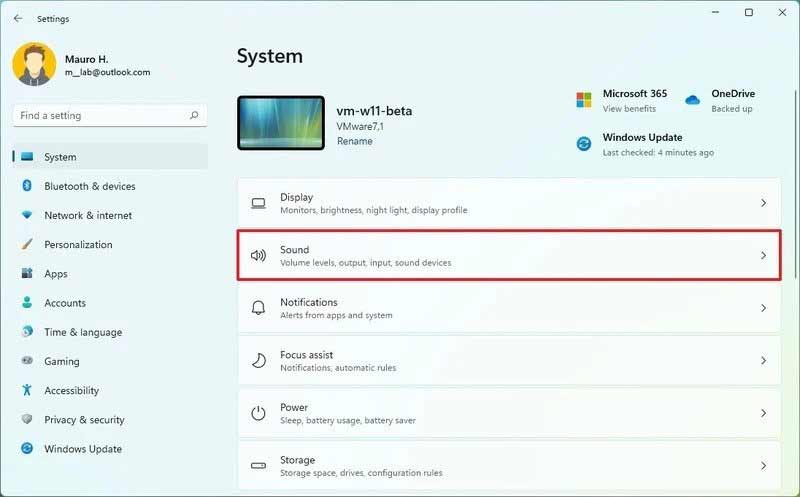
Task: Open Network & internet section
Action: pyautogui.click(x=110, y=215)
